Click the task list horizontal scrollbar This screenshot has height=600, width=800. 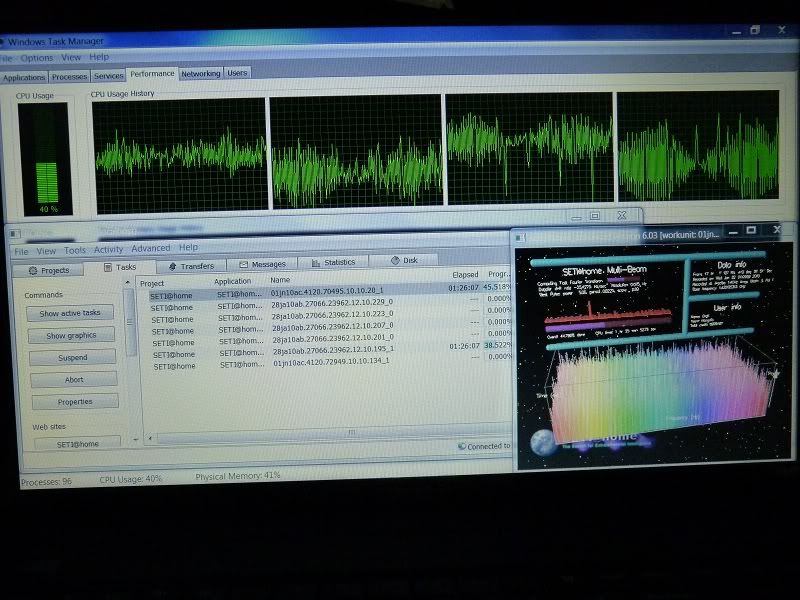coord(350,432)
